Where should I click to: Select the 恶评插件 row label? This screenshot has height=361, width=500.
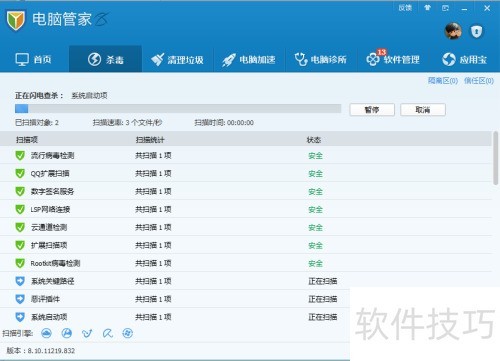click(x=45, y=299)
